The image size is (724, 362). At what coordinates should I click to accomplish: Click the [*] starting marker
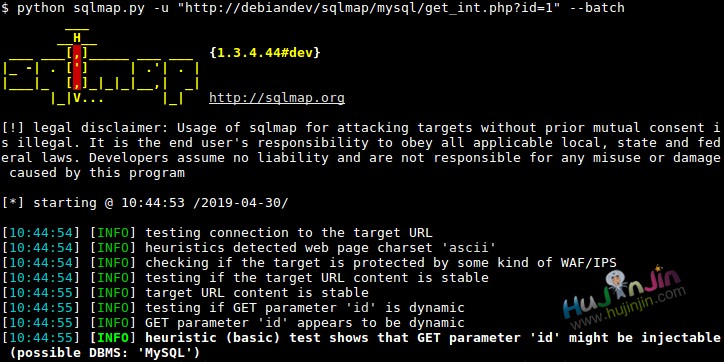[x=13, y=203]
